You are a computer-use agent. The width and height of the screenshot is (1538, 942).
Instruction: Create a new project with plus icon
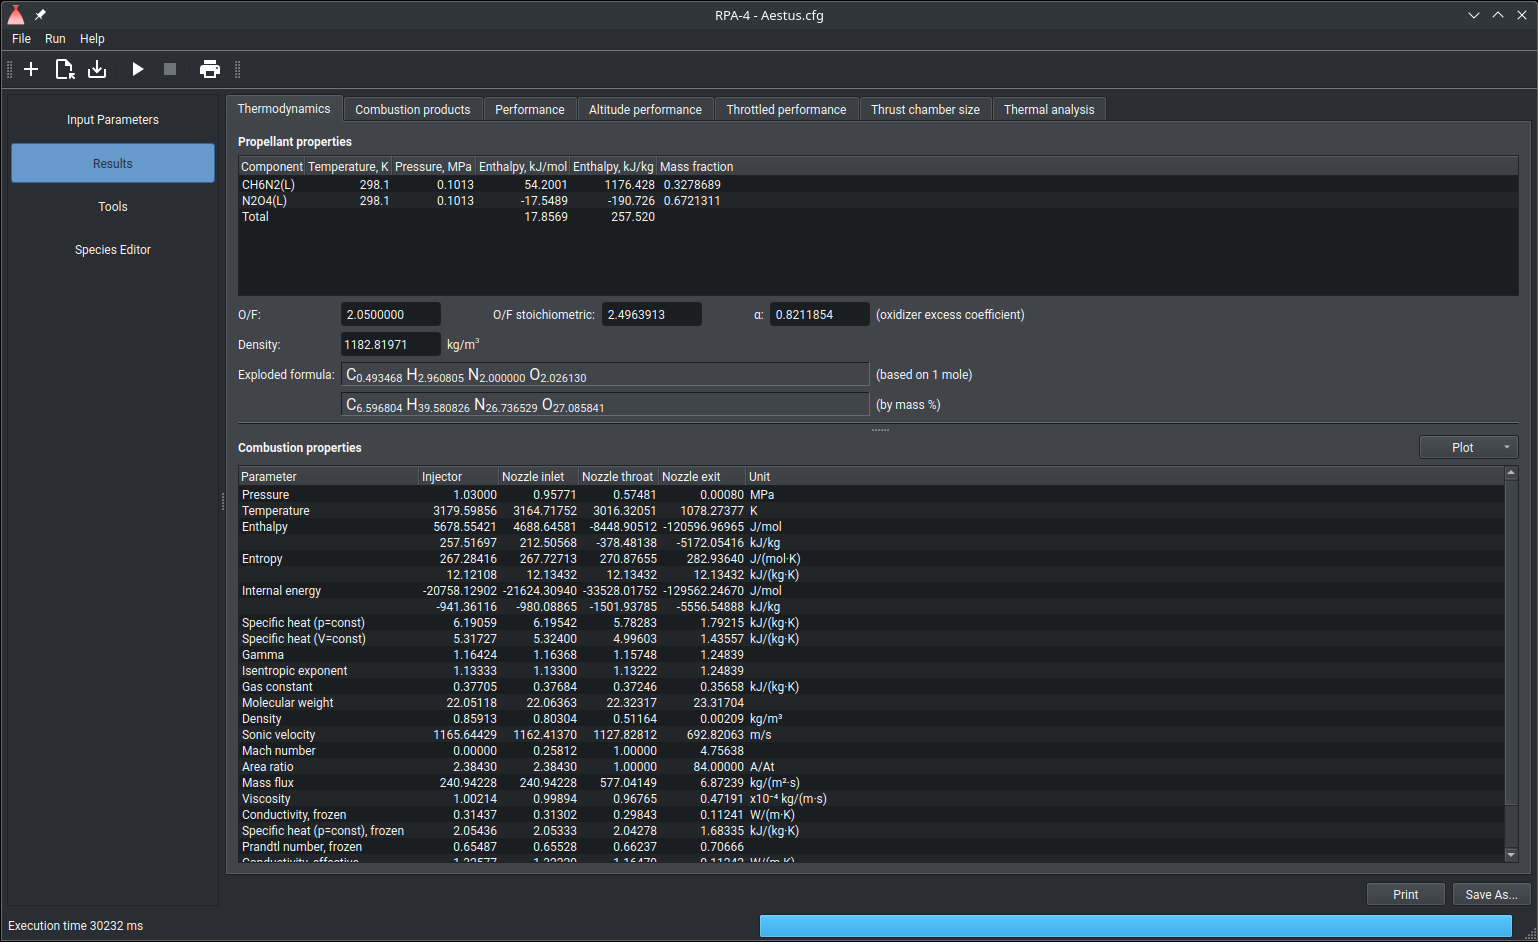[31, 69]
